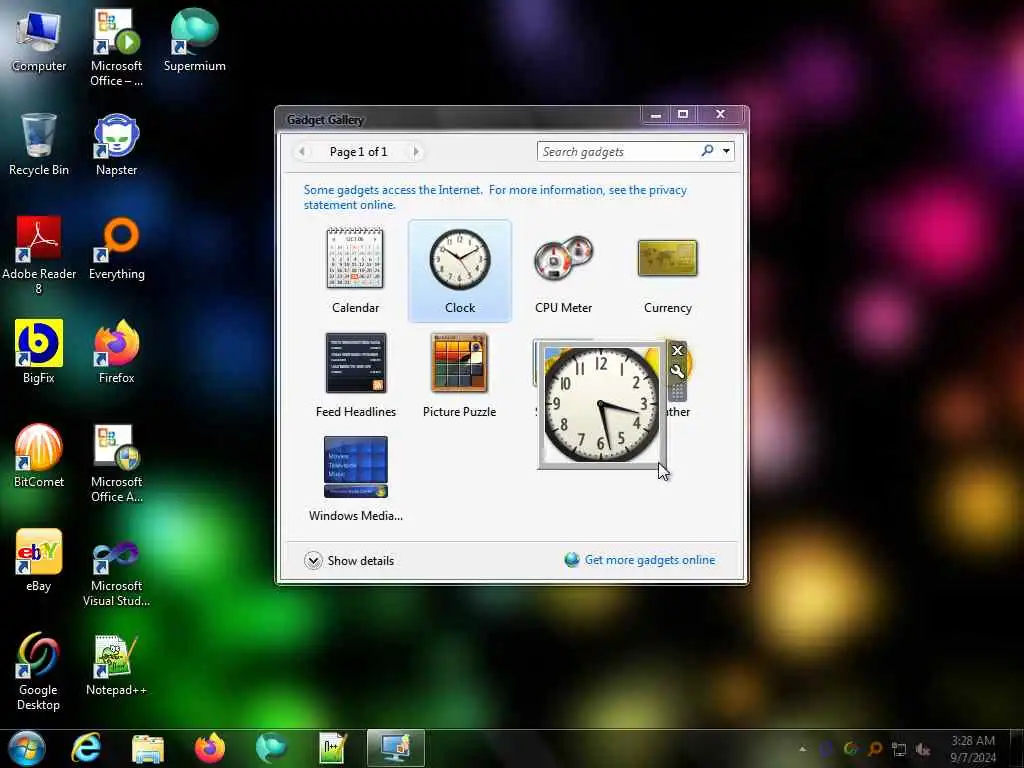1024x768 pixels.
Task: Open Firefox desktop shortcut
Action: (116, 353)
